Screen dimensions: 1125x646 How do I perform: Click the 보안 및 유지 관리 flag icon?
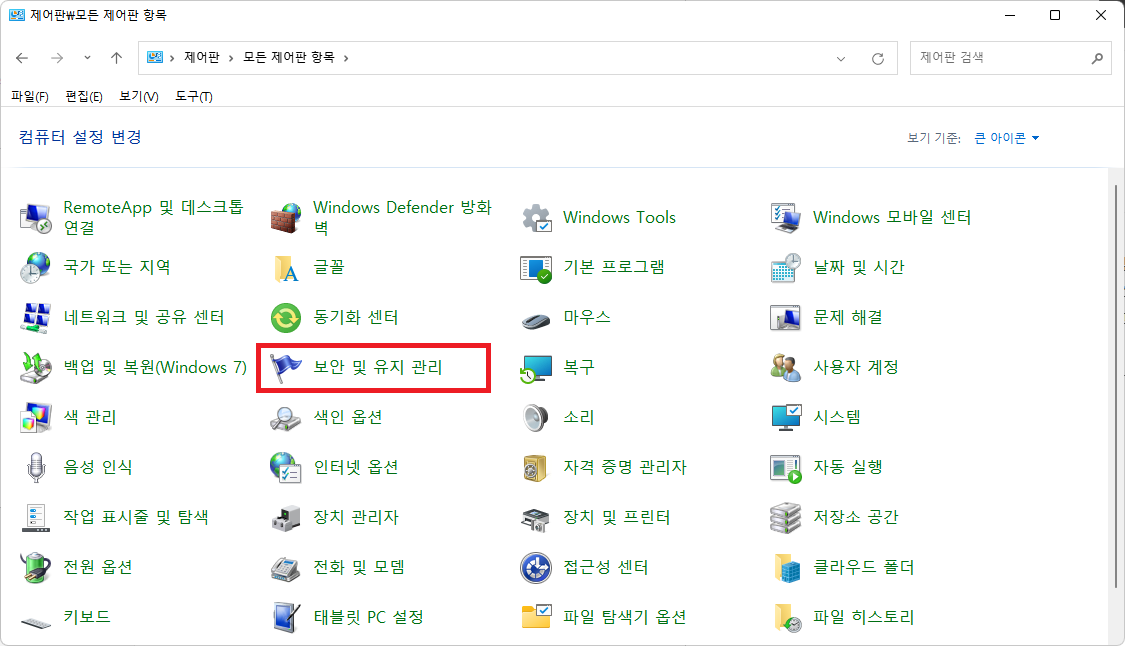coord(286,368)
